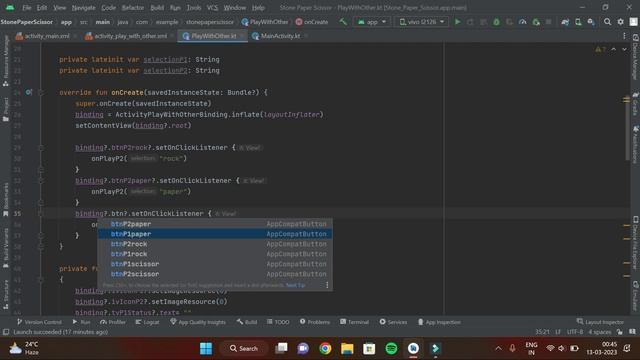Open the LF line separator selector

pyautogui.click(x=558, y=332)
